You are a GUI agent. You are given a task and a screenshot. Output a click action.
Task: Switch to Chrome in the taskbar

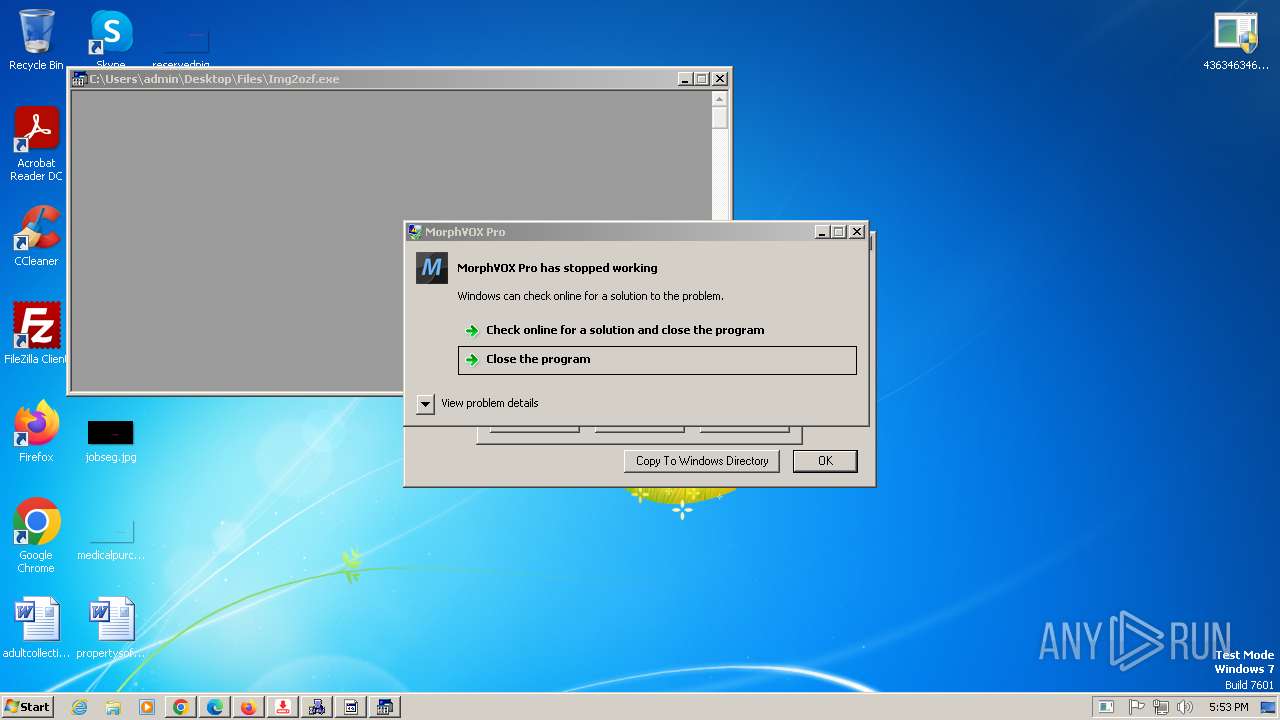click(181, 707)
